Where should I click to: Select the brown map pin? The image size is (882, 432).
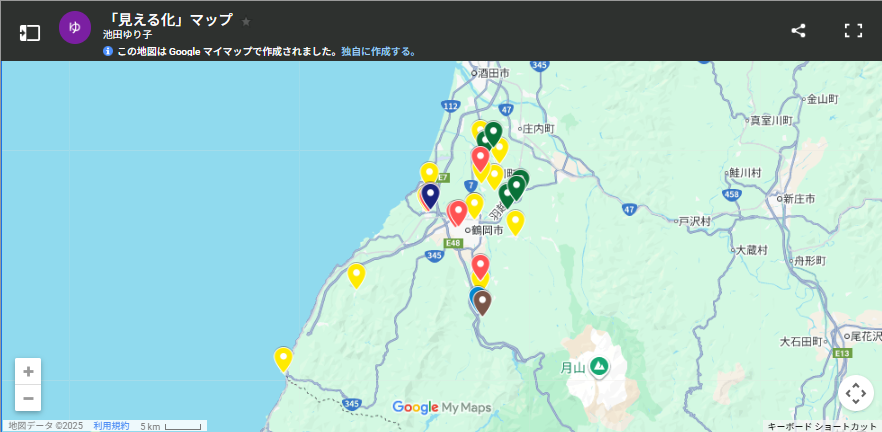[482, 301]
